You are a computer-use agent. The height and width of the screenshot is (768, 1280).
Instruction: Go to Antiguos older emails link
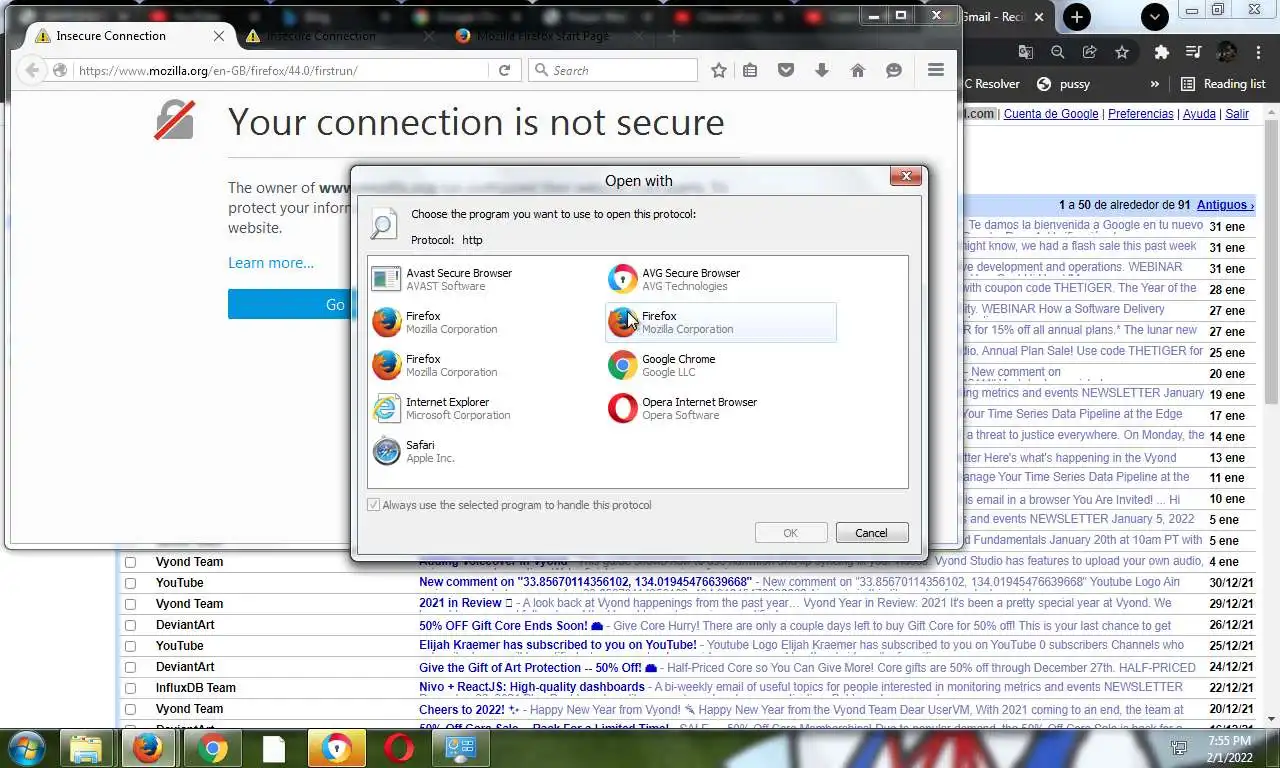pos(1225,205)
